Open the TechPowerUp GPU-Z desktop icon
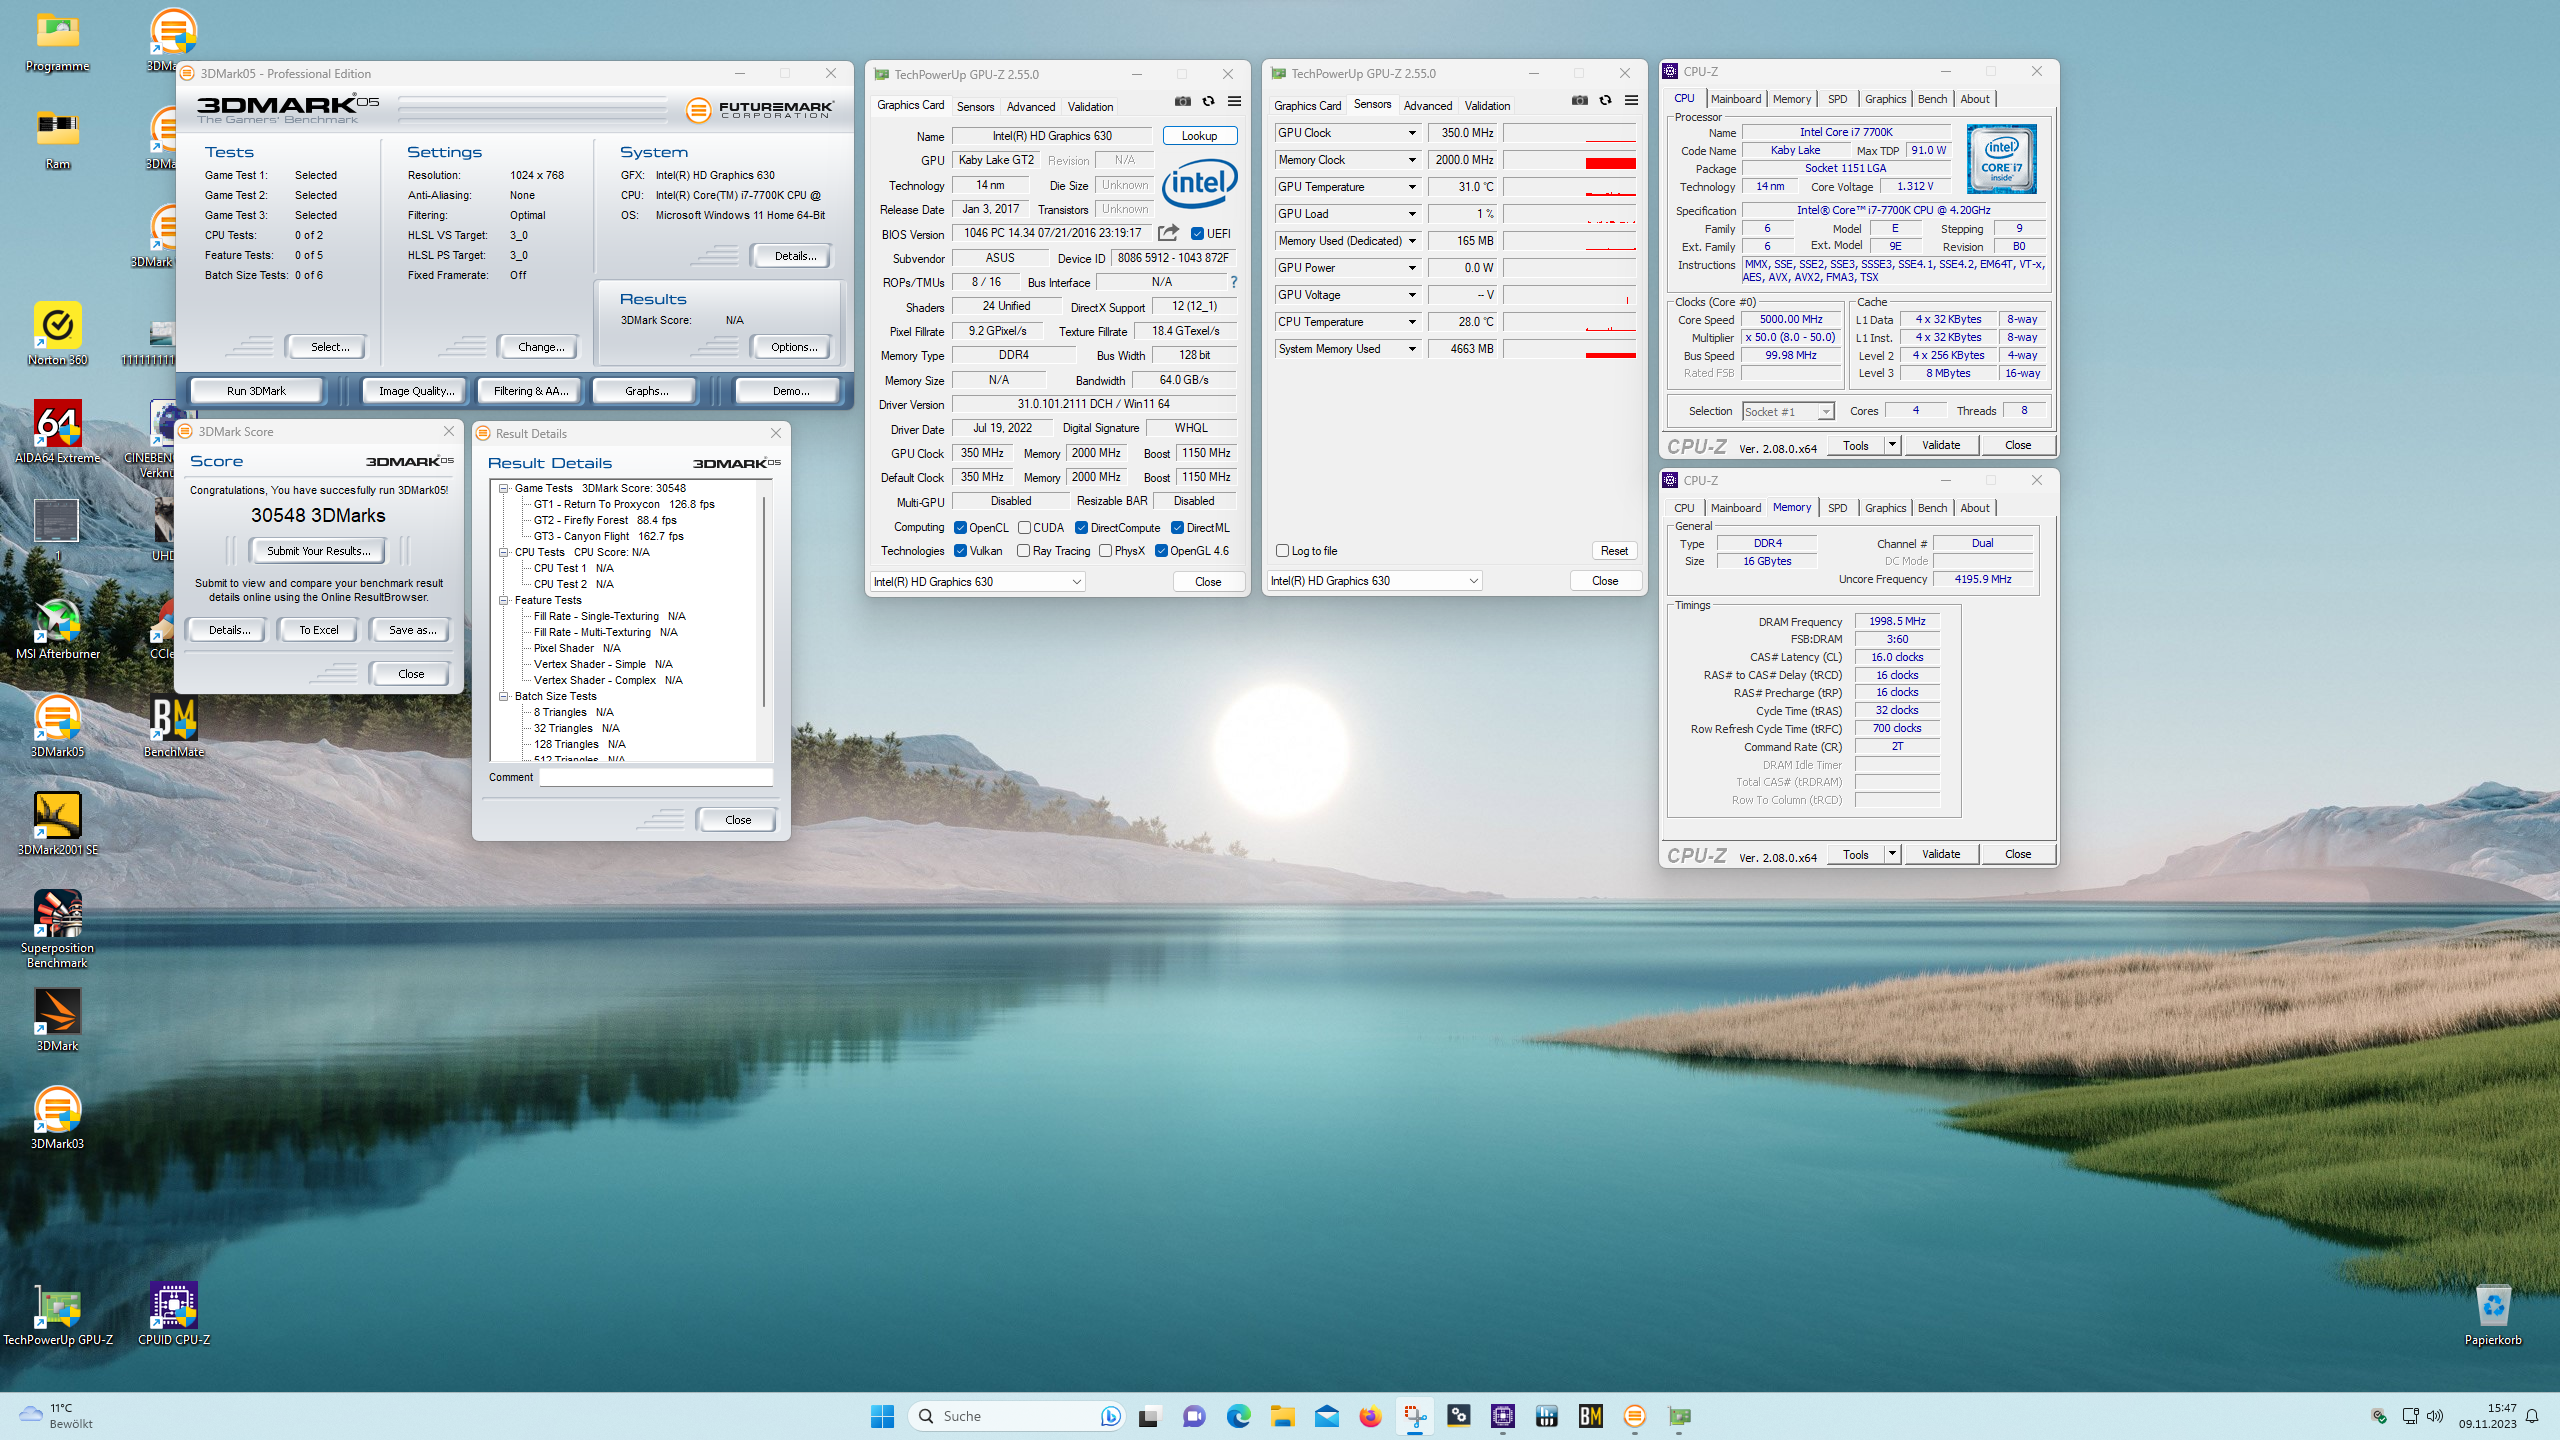The width and height of the screenshot is (2560, 1440). point(57,1315)
